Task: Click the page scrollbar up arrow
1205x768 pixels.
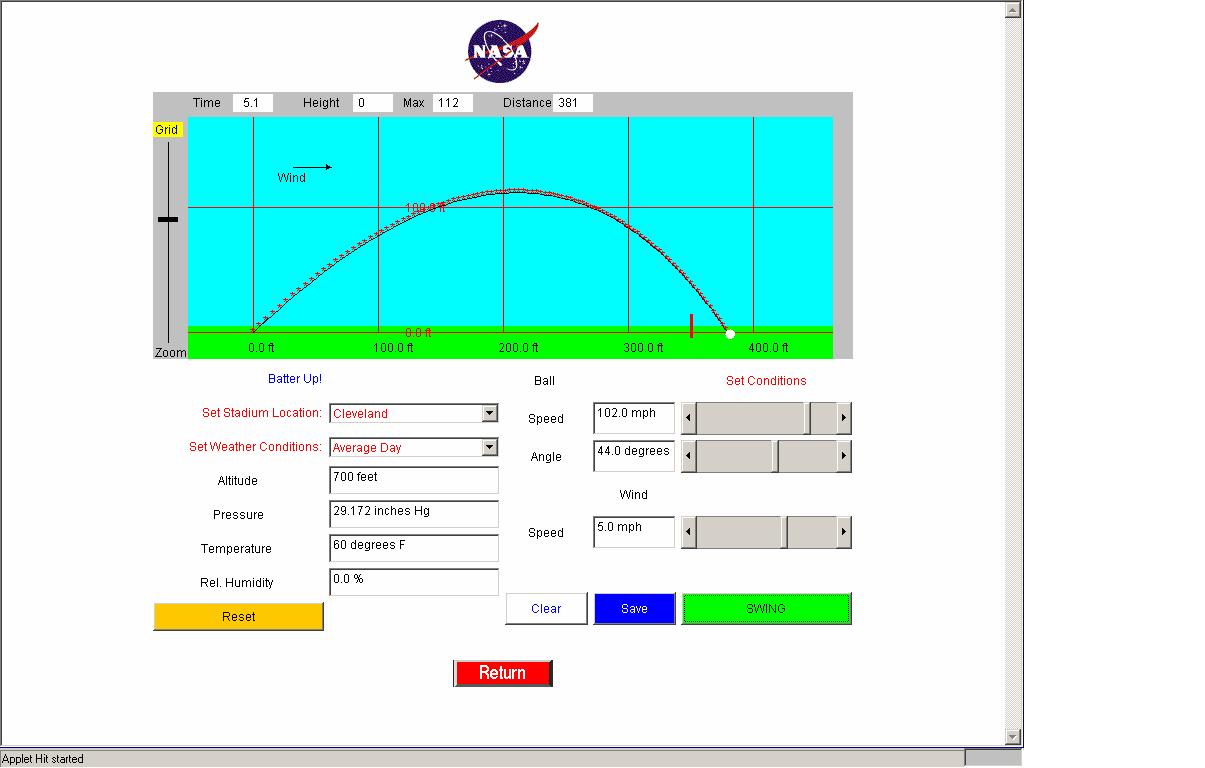Action: pos(1013,10)
